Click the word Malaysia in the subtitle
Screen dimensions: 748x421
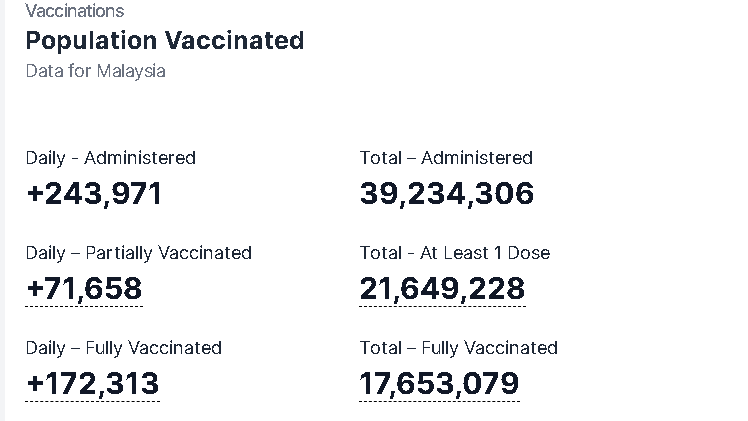click(131, 71)
